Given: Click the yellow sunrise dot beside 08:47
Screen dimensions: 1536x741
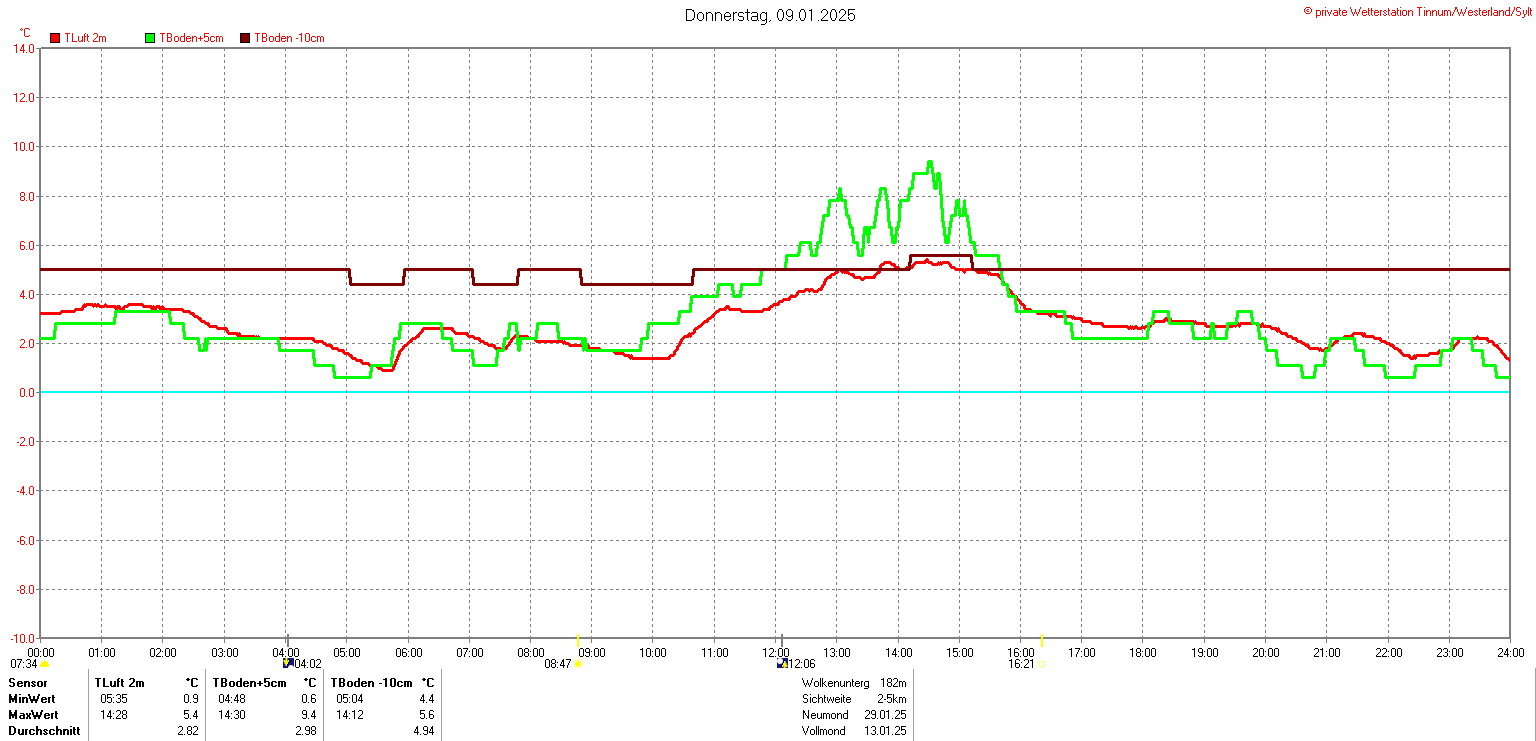Looking at the screenshot, I should click(578, 664).
